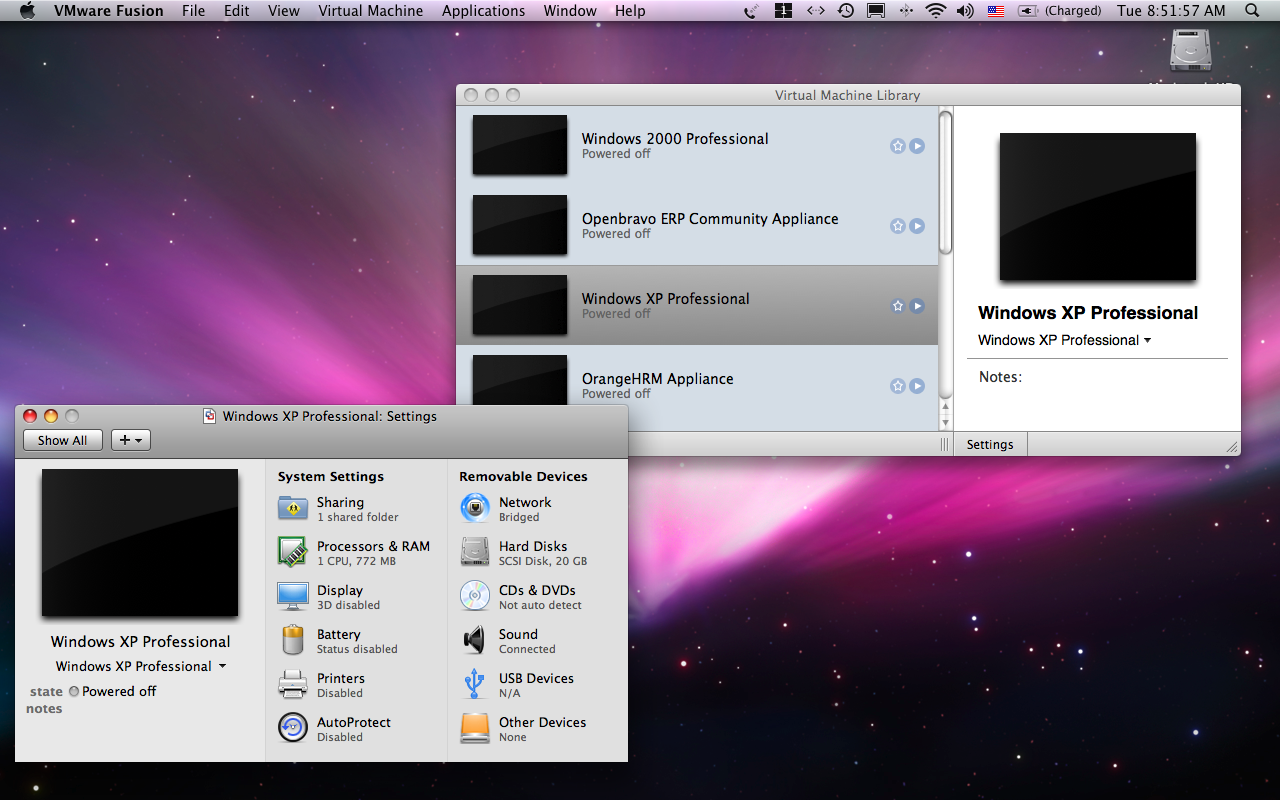This screenshot has width=1280, height=800.
Task: Click the Virtual Machine Library scrollbar
Action: click(945, 182)
